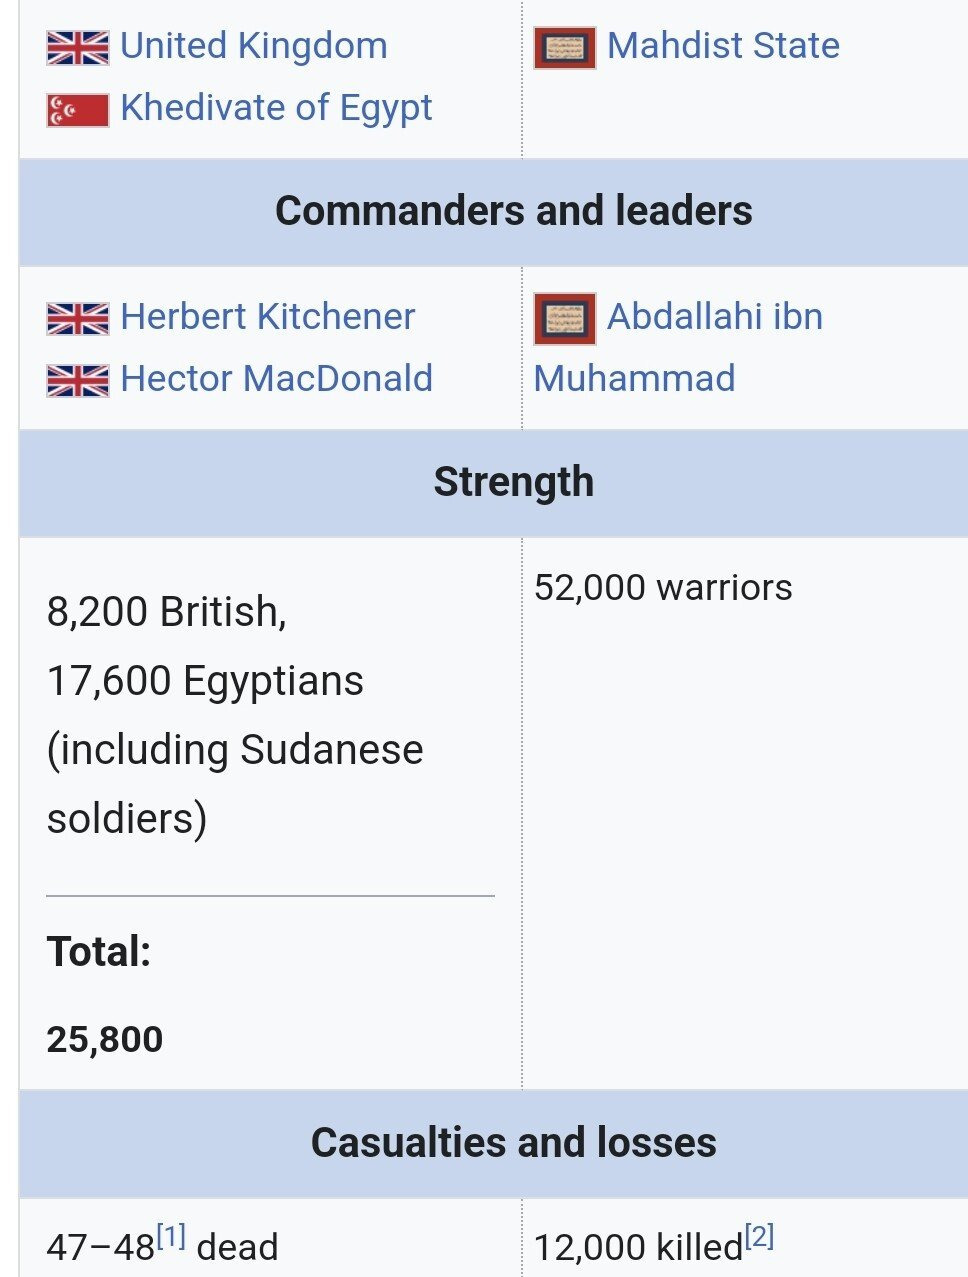Open the Abdallahi ibn Muhammad link
The image size is (968, 1277).
point(714,317)
